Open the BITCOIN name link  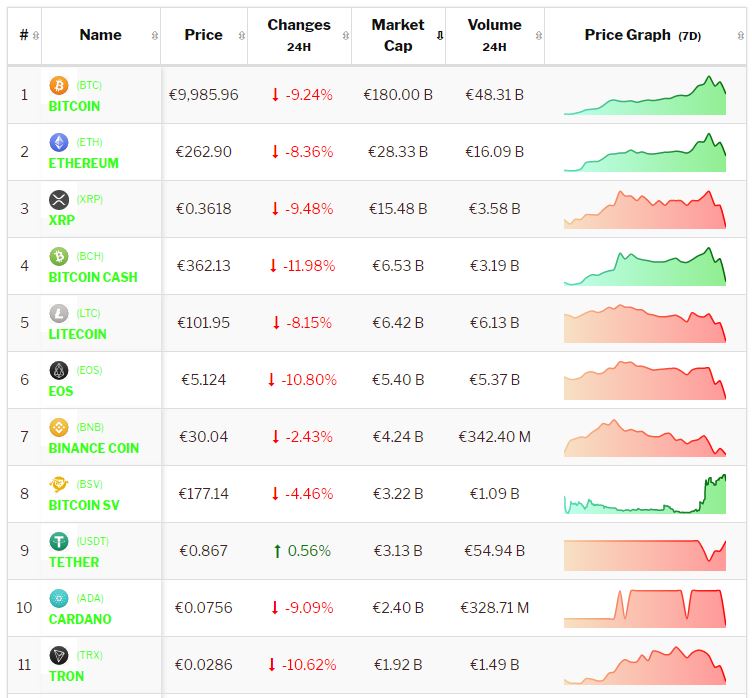74,106
